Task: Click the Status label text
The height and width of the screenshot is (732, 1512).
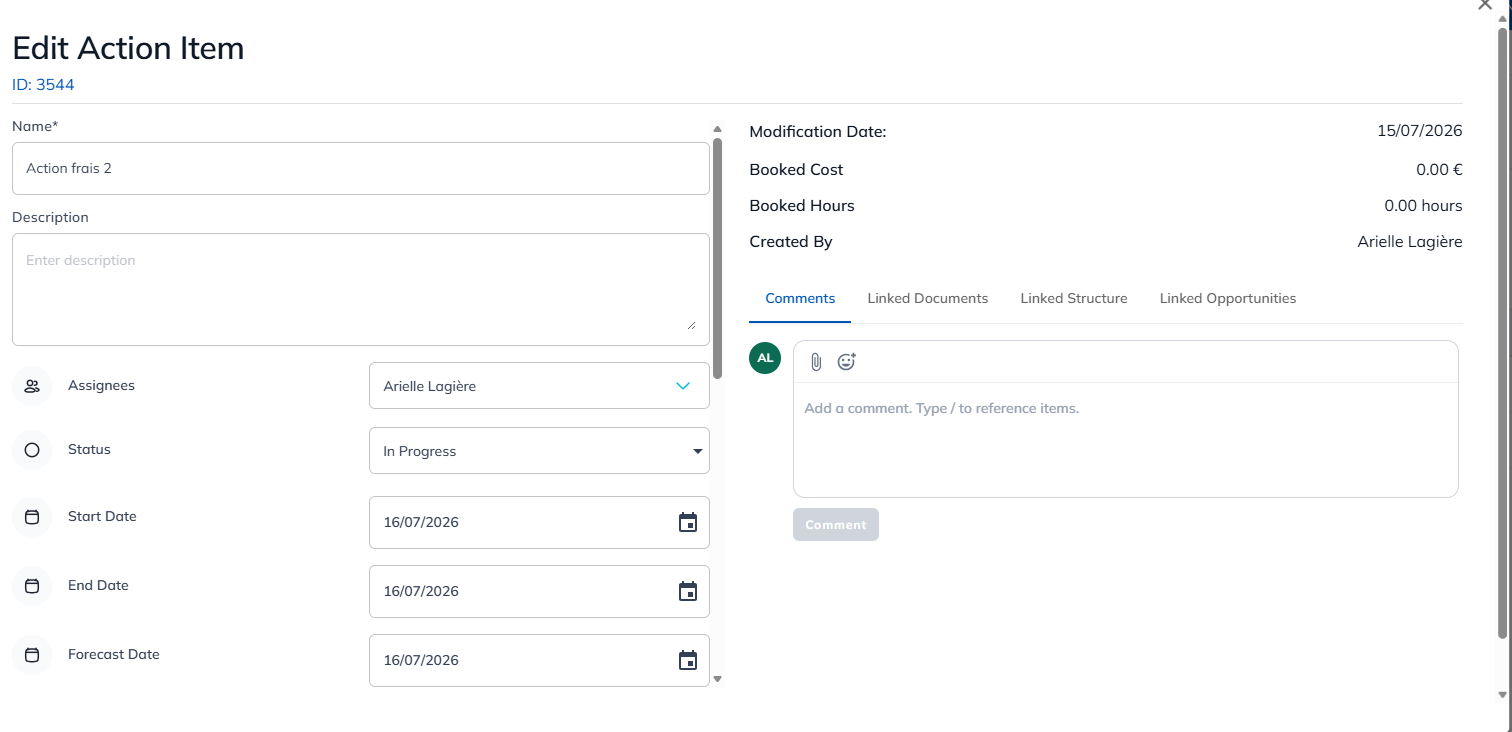Action: coord(89,450)
